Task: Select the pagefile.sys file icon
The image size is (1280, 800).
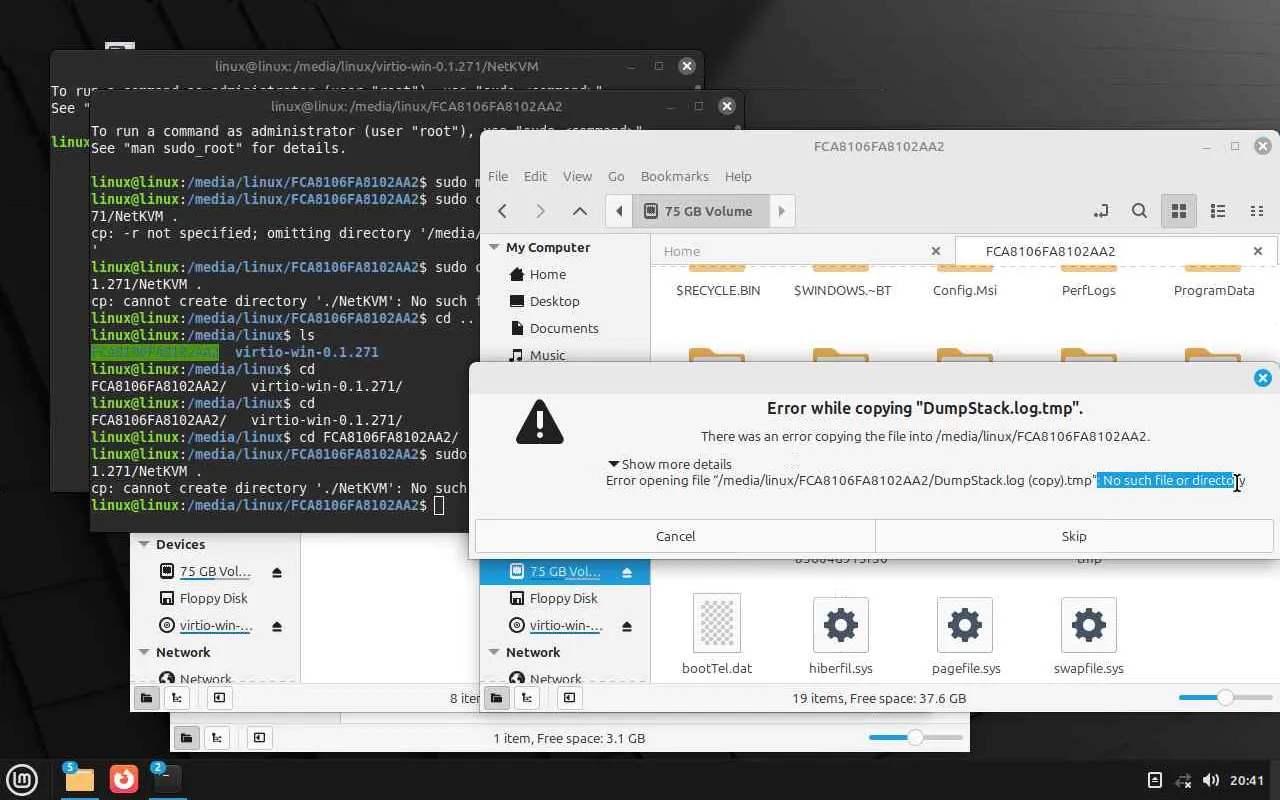Action: click(x=964, y=625)
